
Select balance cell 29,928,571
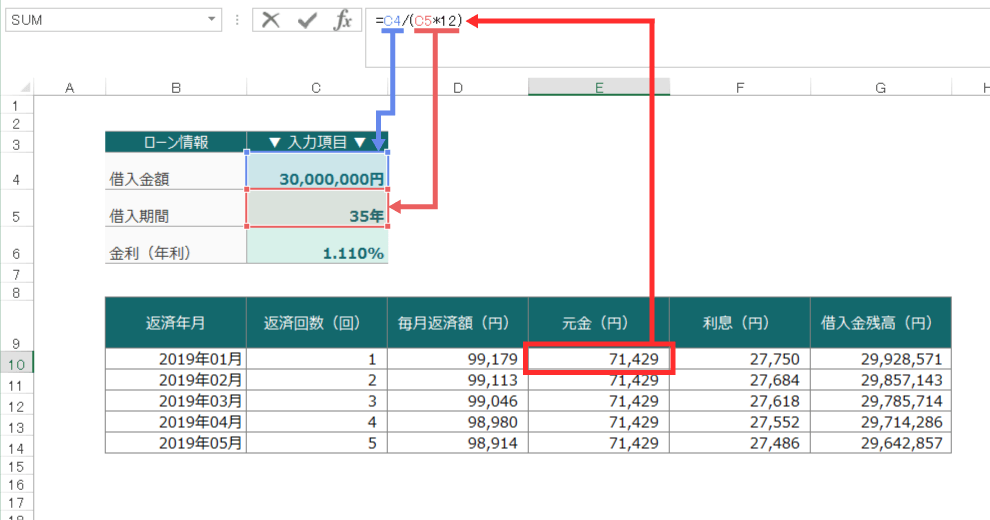click(881, 359)
